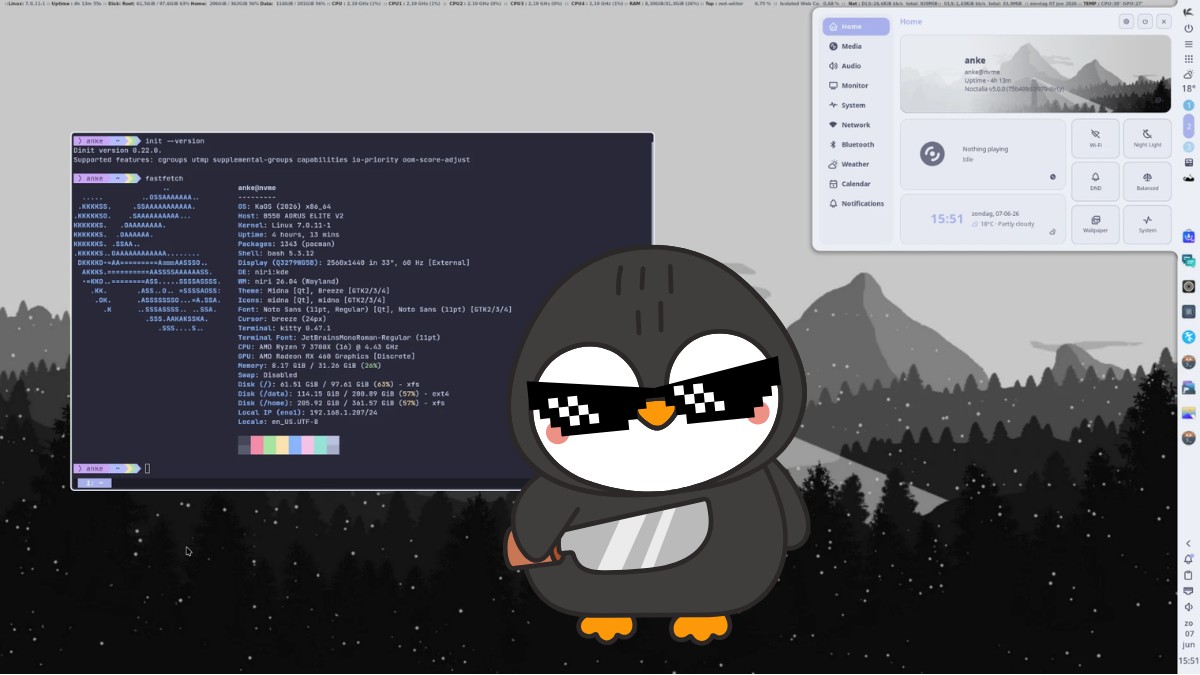The width and height of the screenshot is (1200, 675).
Task: Toggle the Wi-Fi quick tile
Action: pyautogui.click(x=1095, y=138)
